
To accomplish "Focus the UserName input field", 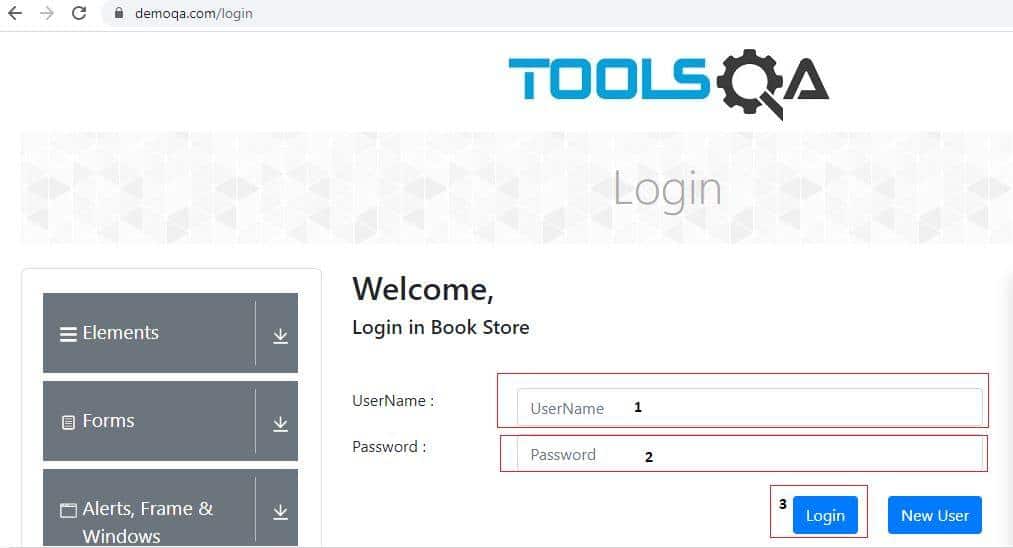I will tap(749, 407).
